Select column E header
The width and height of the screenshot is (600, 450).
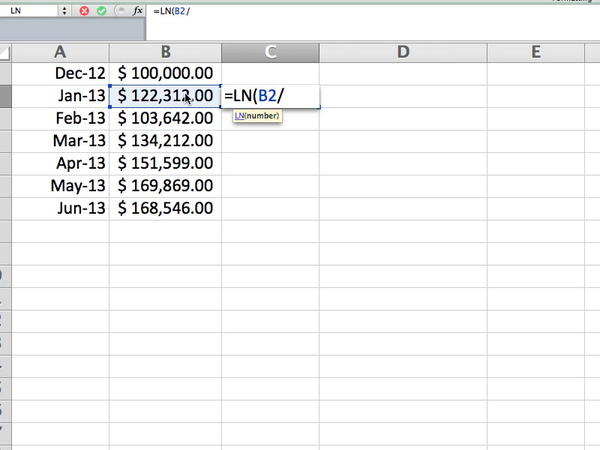pos(536,52)
